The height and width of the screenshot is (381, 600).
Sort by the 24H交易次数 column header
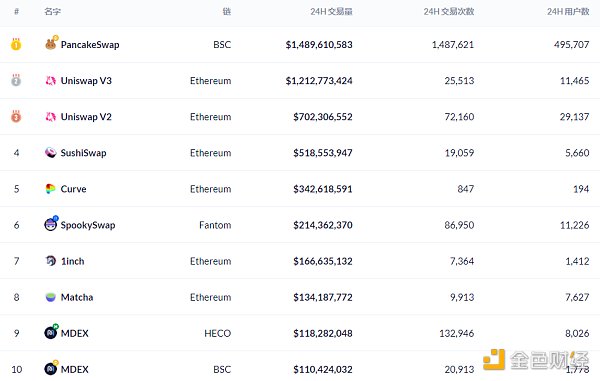pos(449,11)
